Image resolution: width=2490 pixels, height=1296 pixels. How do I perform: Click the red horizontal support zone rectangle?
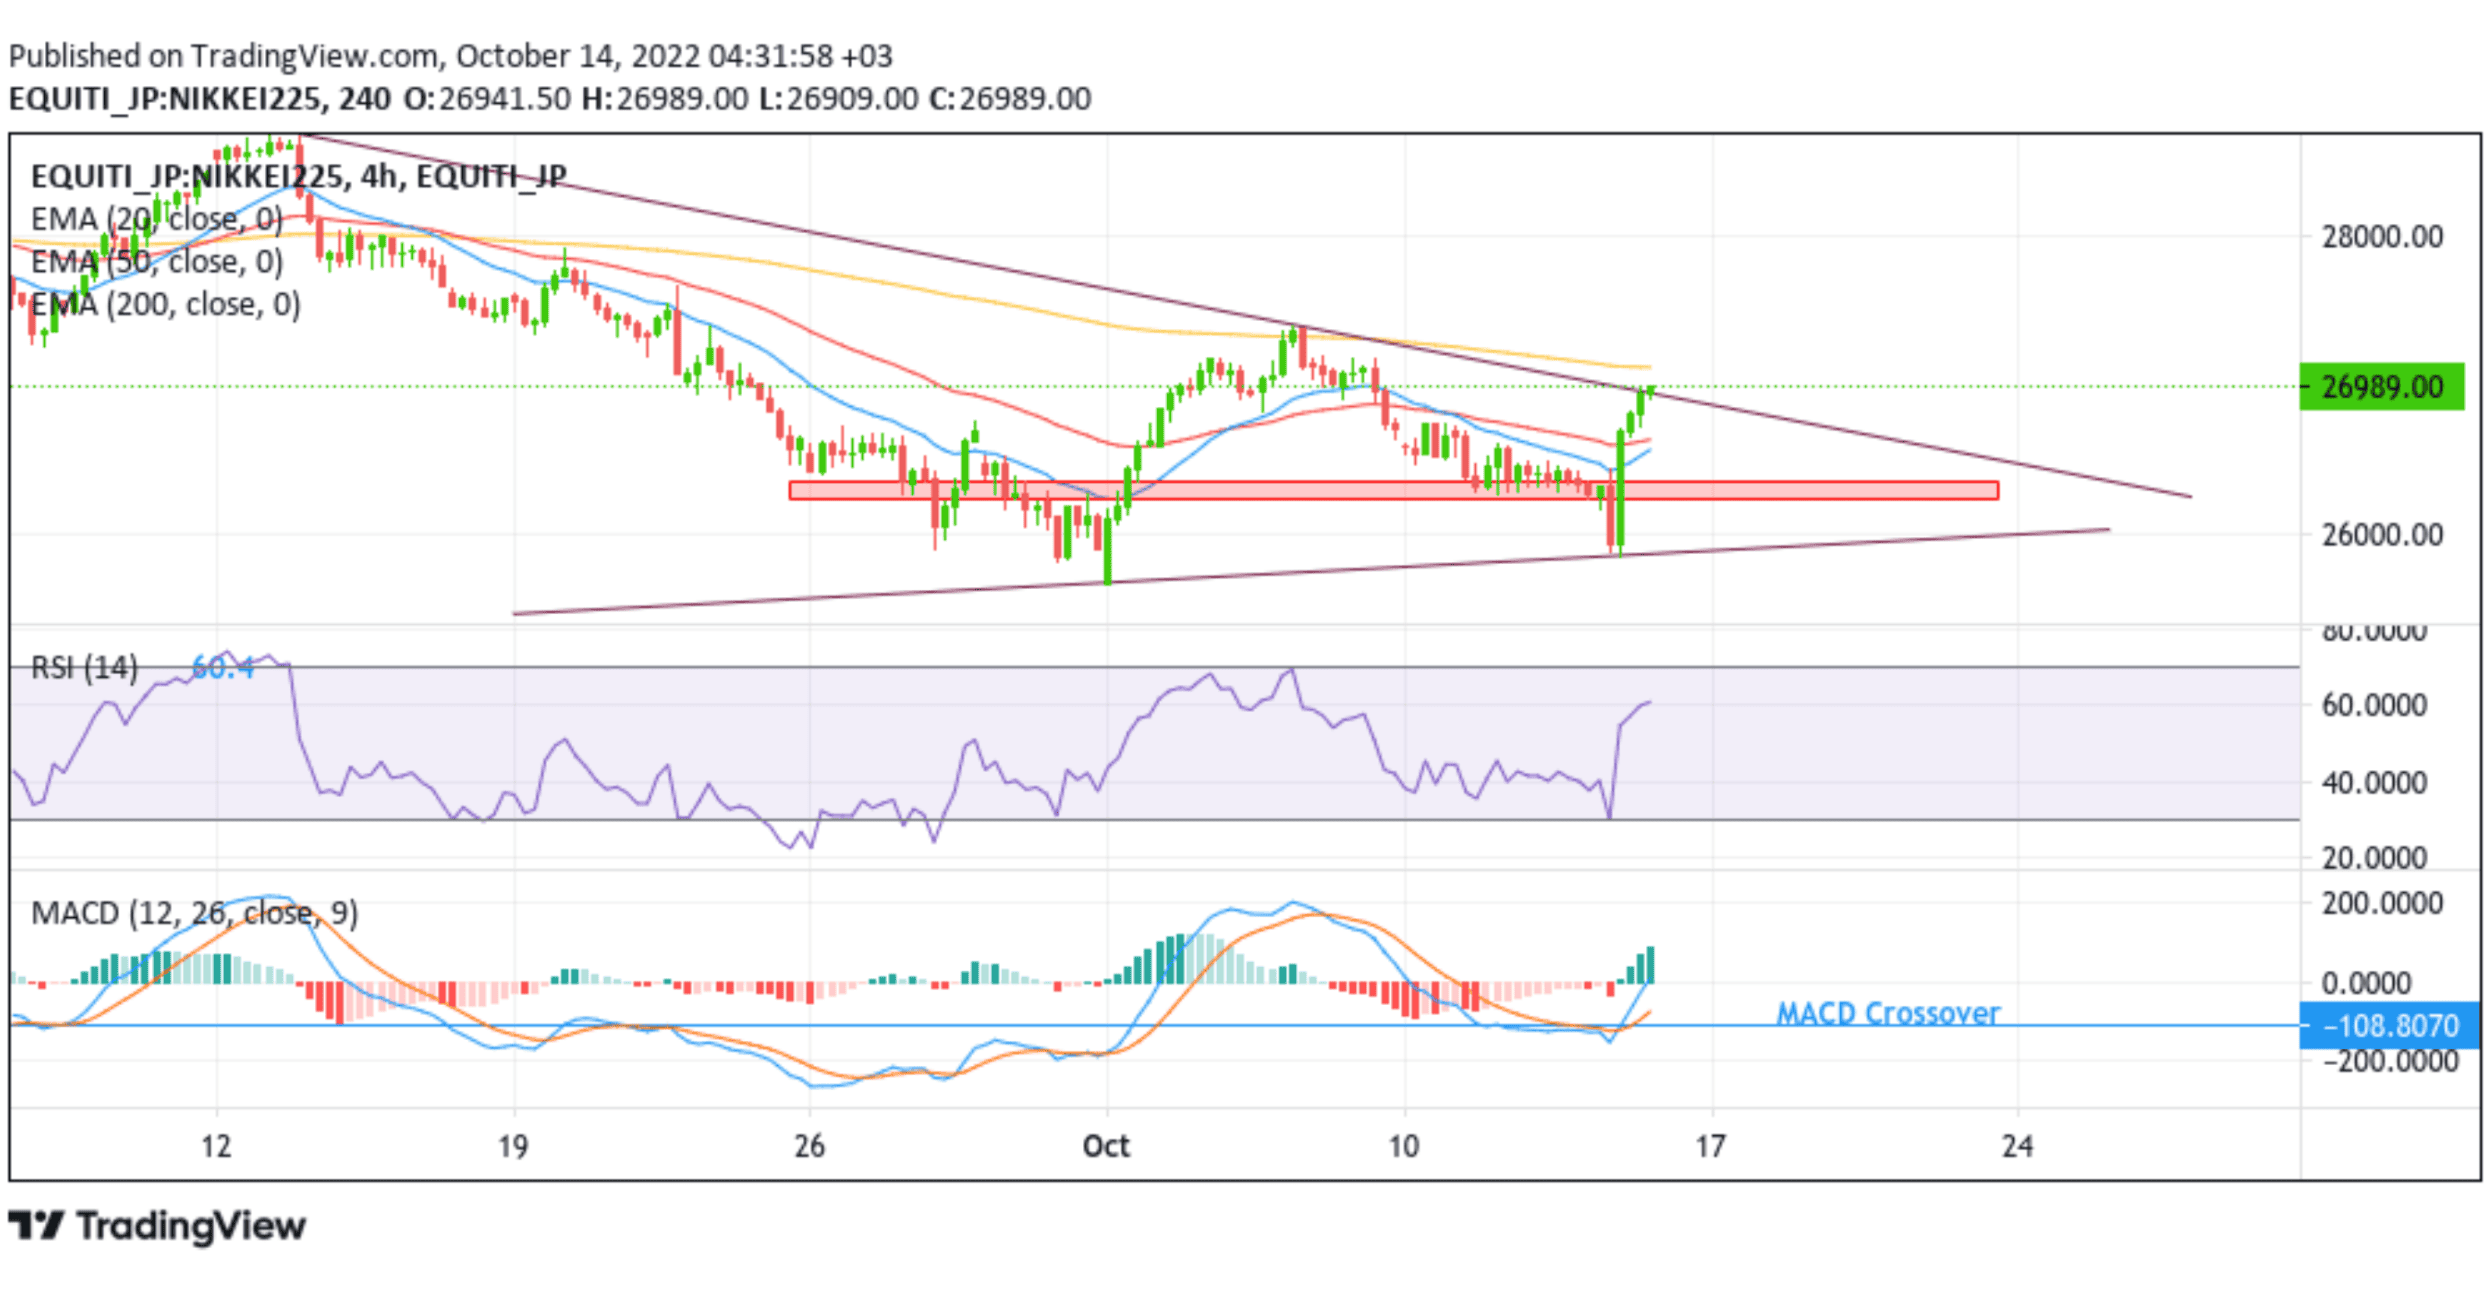coord(1394,490)
